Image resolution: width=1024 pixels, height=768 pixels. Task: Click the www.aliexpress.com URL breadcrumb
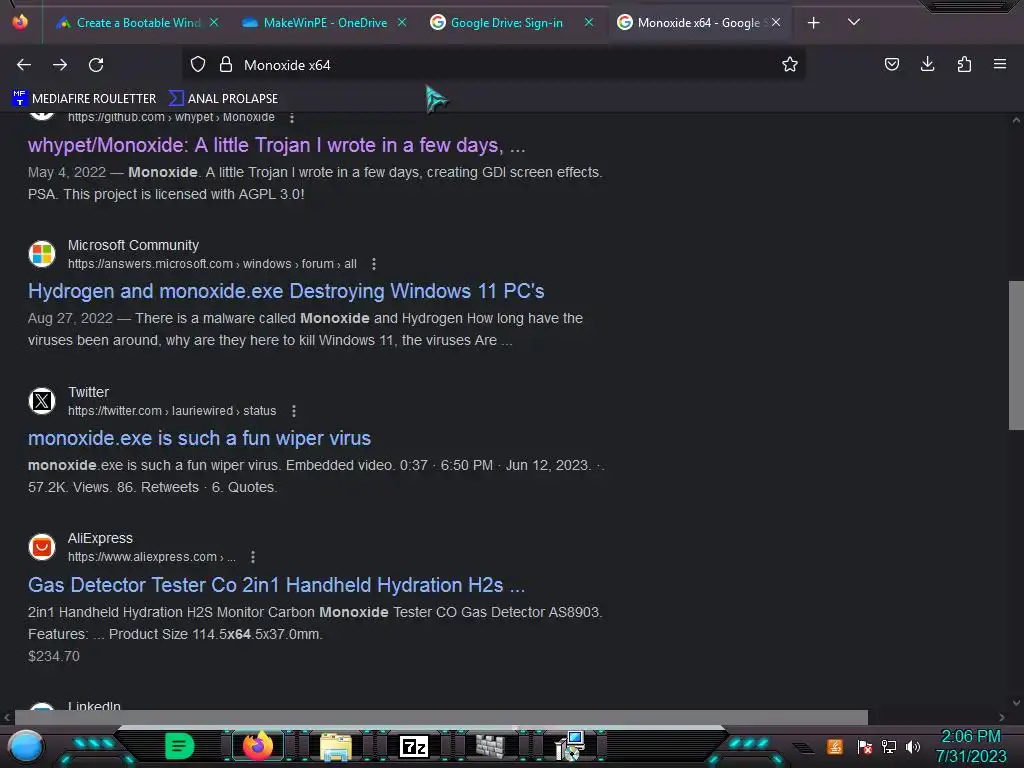152,557
